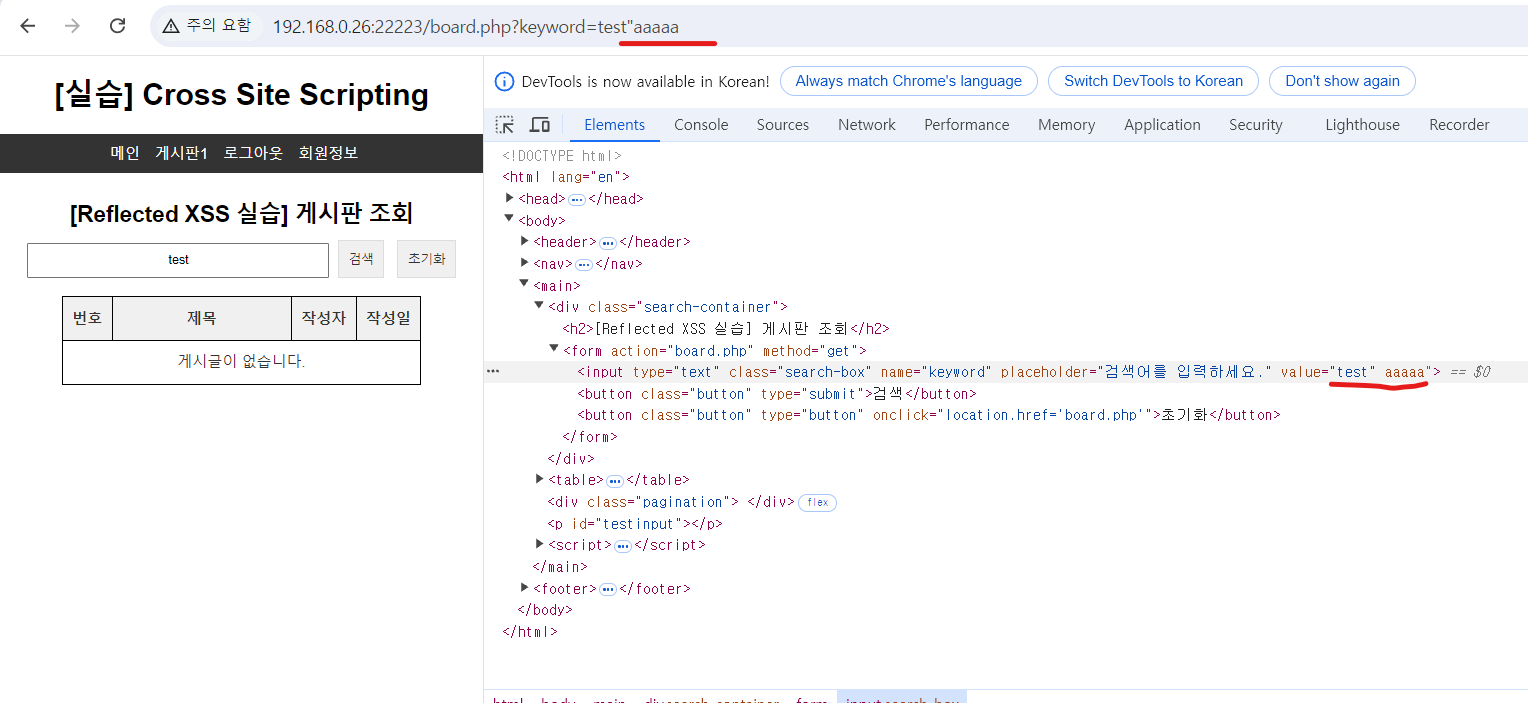1528x703 pixels.
Task: Activate the inspect element picker icon
Action: 505,125
